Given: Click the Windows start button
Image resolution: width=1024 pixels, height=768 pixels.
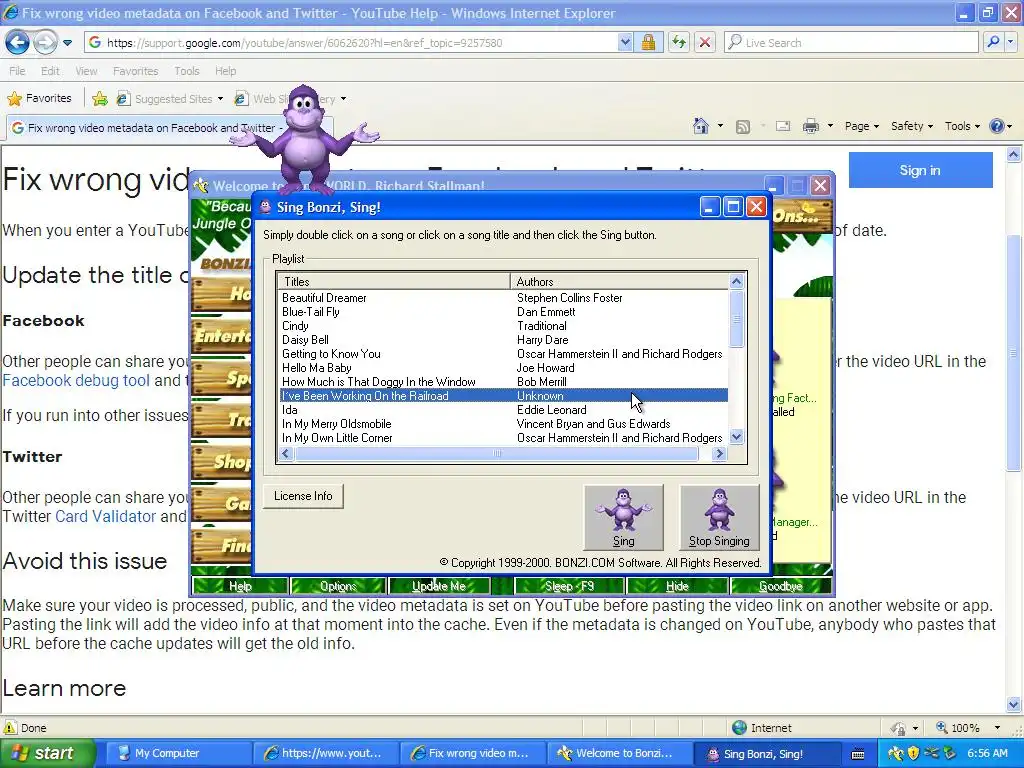Looking at the screenshot, I should pos(47,753).
